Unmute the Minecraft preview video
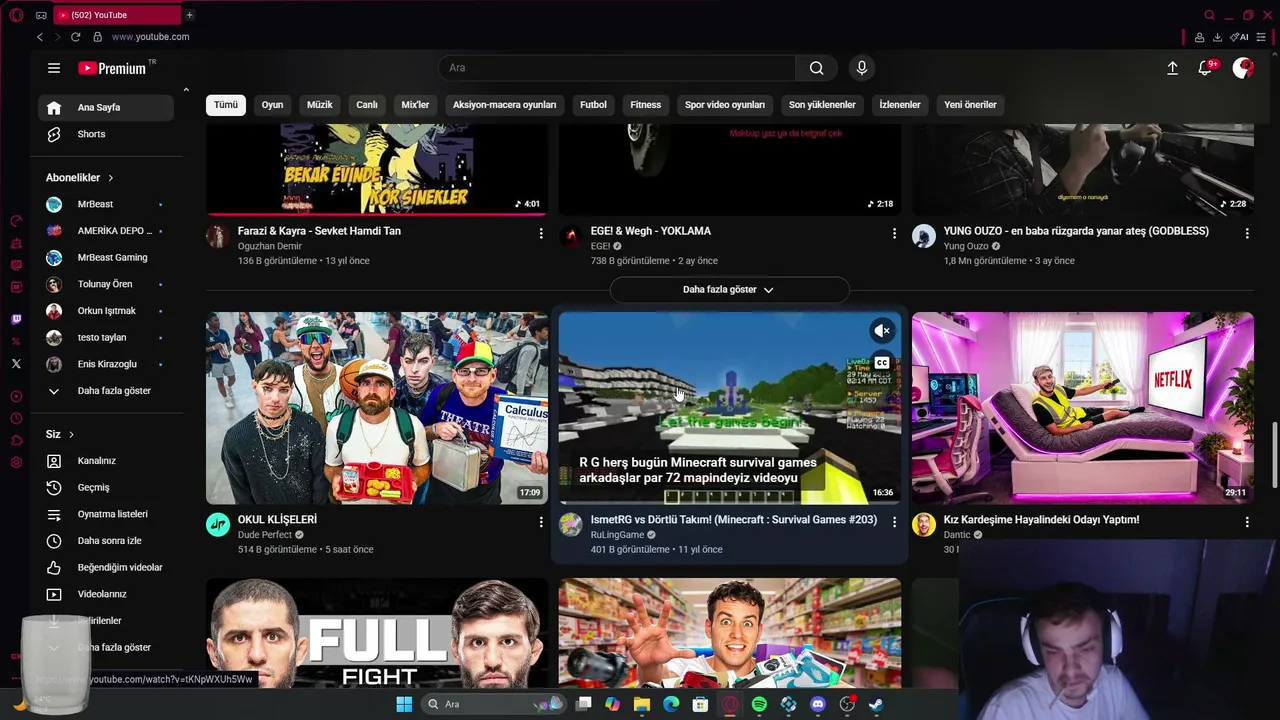 [882, 331]
